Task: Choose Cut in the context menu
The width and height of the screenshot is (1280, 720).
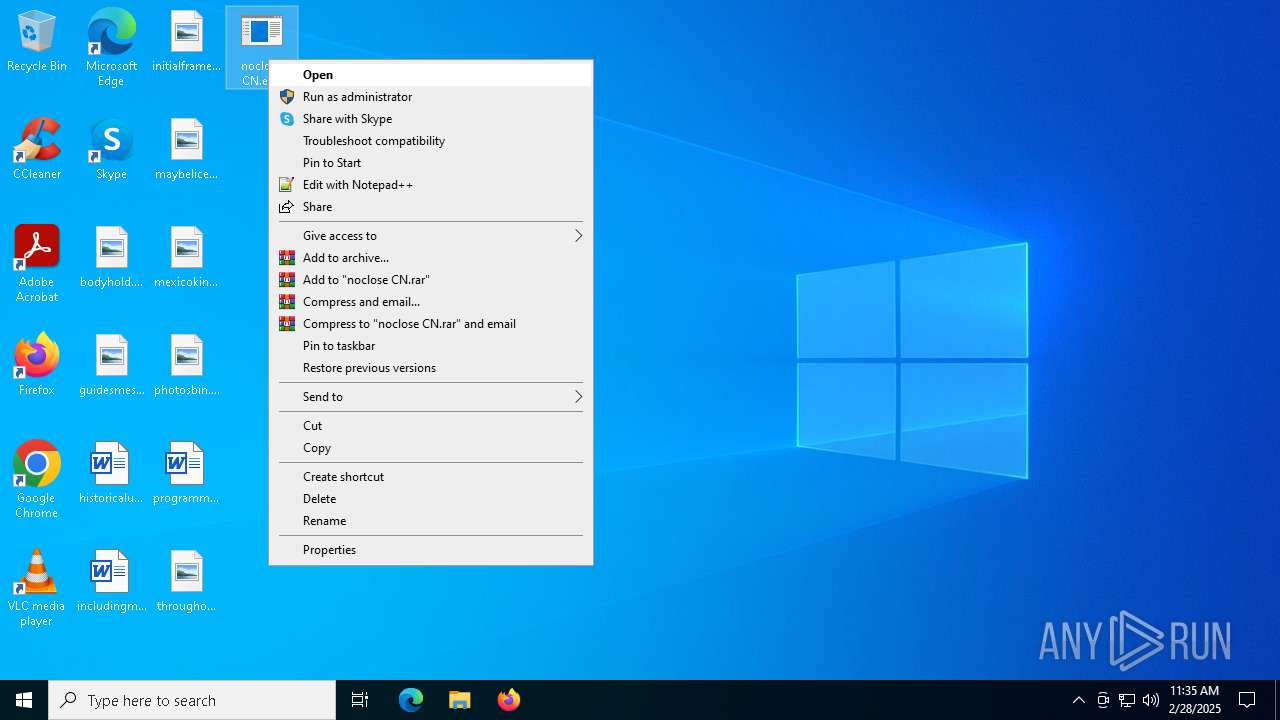Action: tap(431, 425)
